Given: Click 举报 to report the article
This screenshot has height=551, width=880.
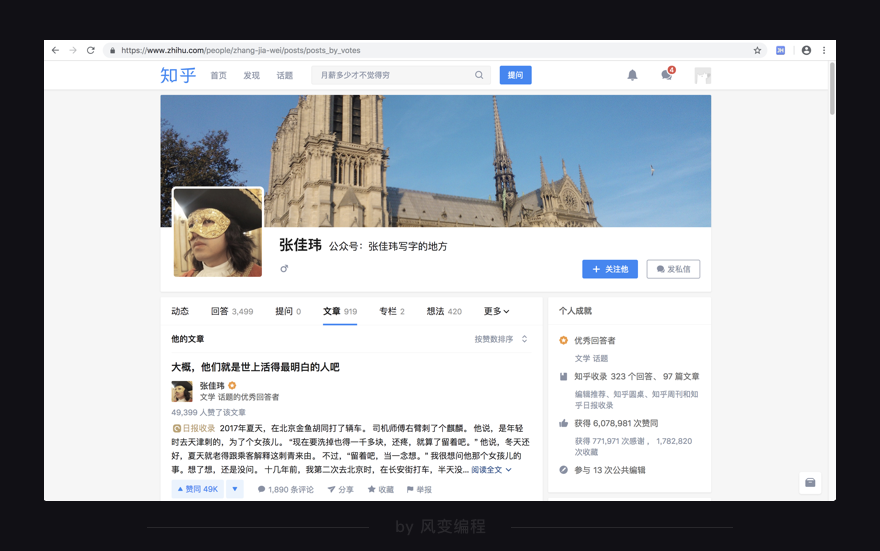Looking at the screenshot, I should [x=419, y=489].
